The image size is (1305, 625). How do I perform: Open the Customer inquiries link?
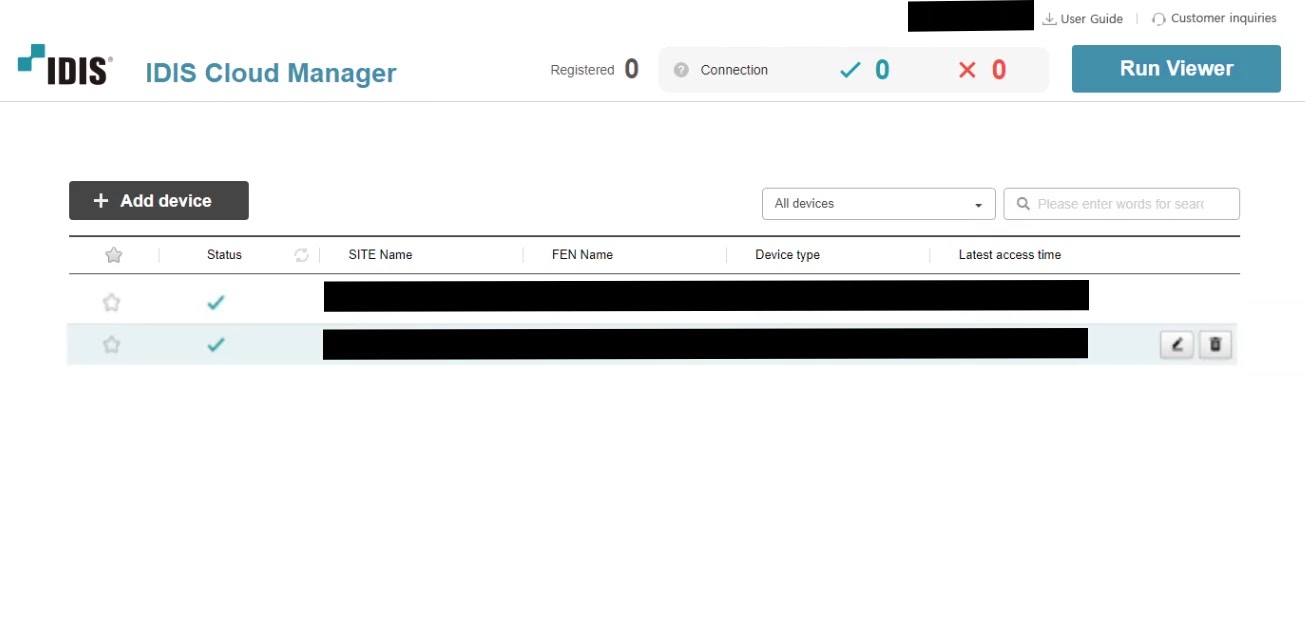pos(1223,18)
